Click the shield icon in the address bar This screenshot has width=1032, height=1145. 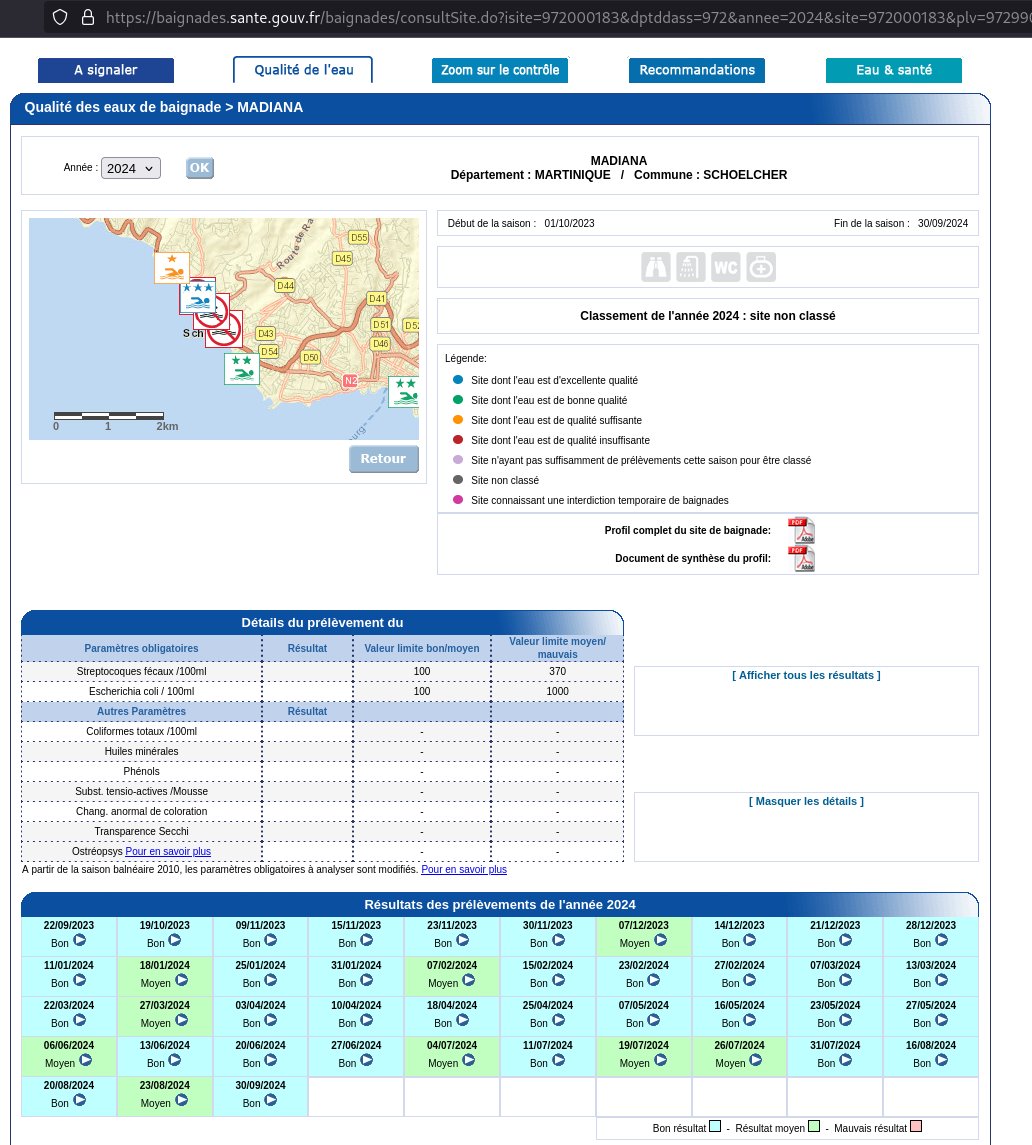(61, 18)
